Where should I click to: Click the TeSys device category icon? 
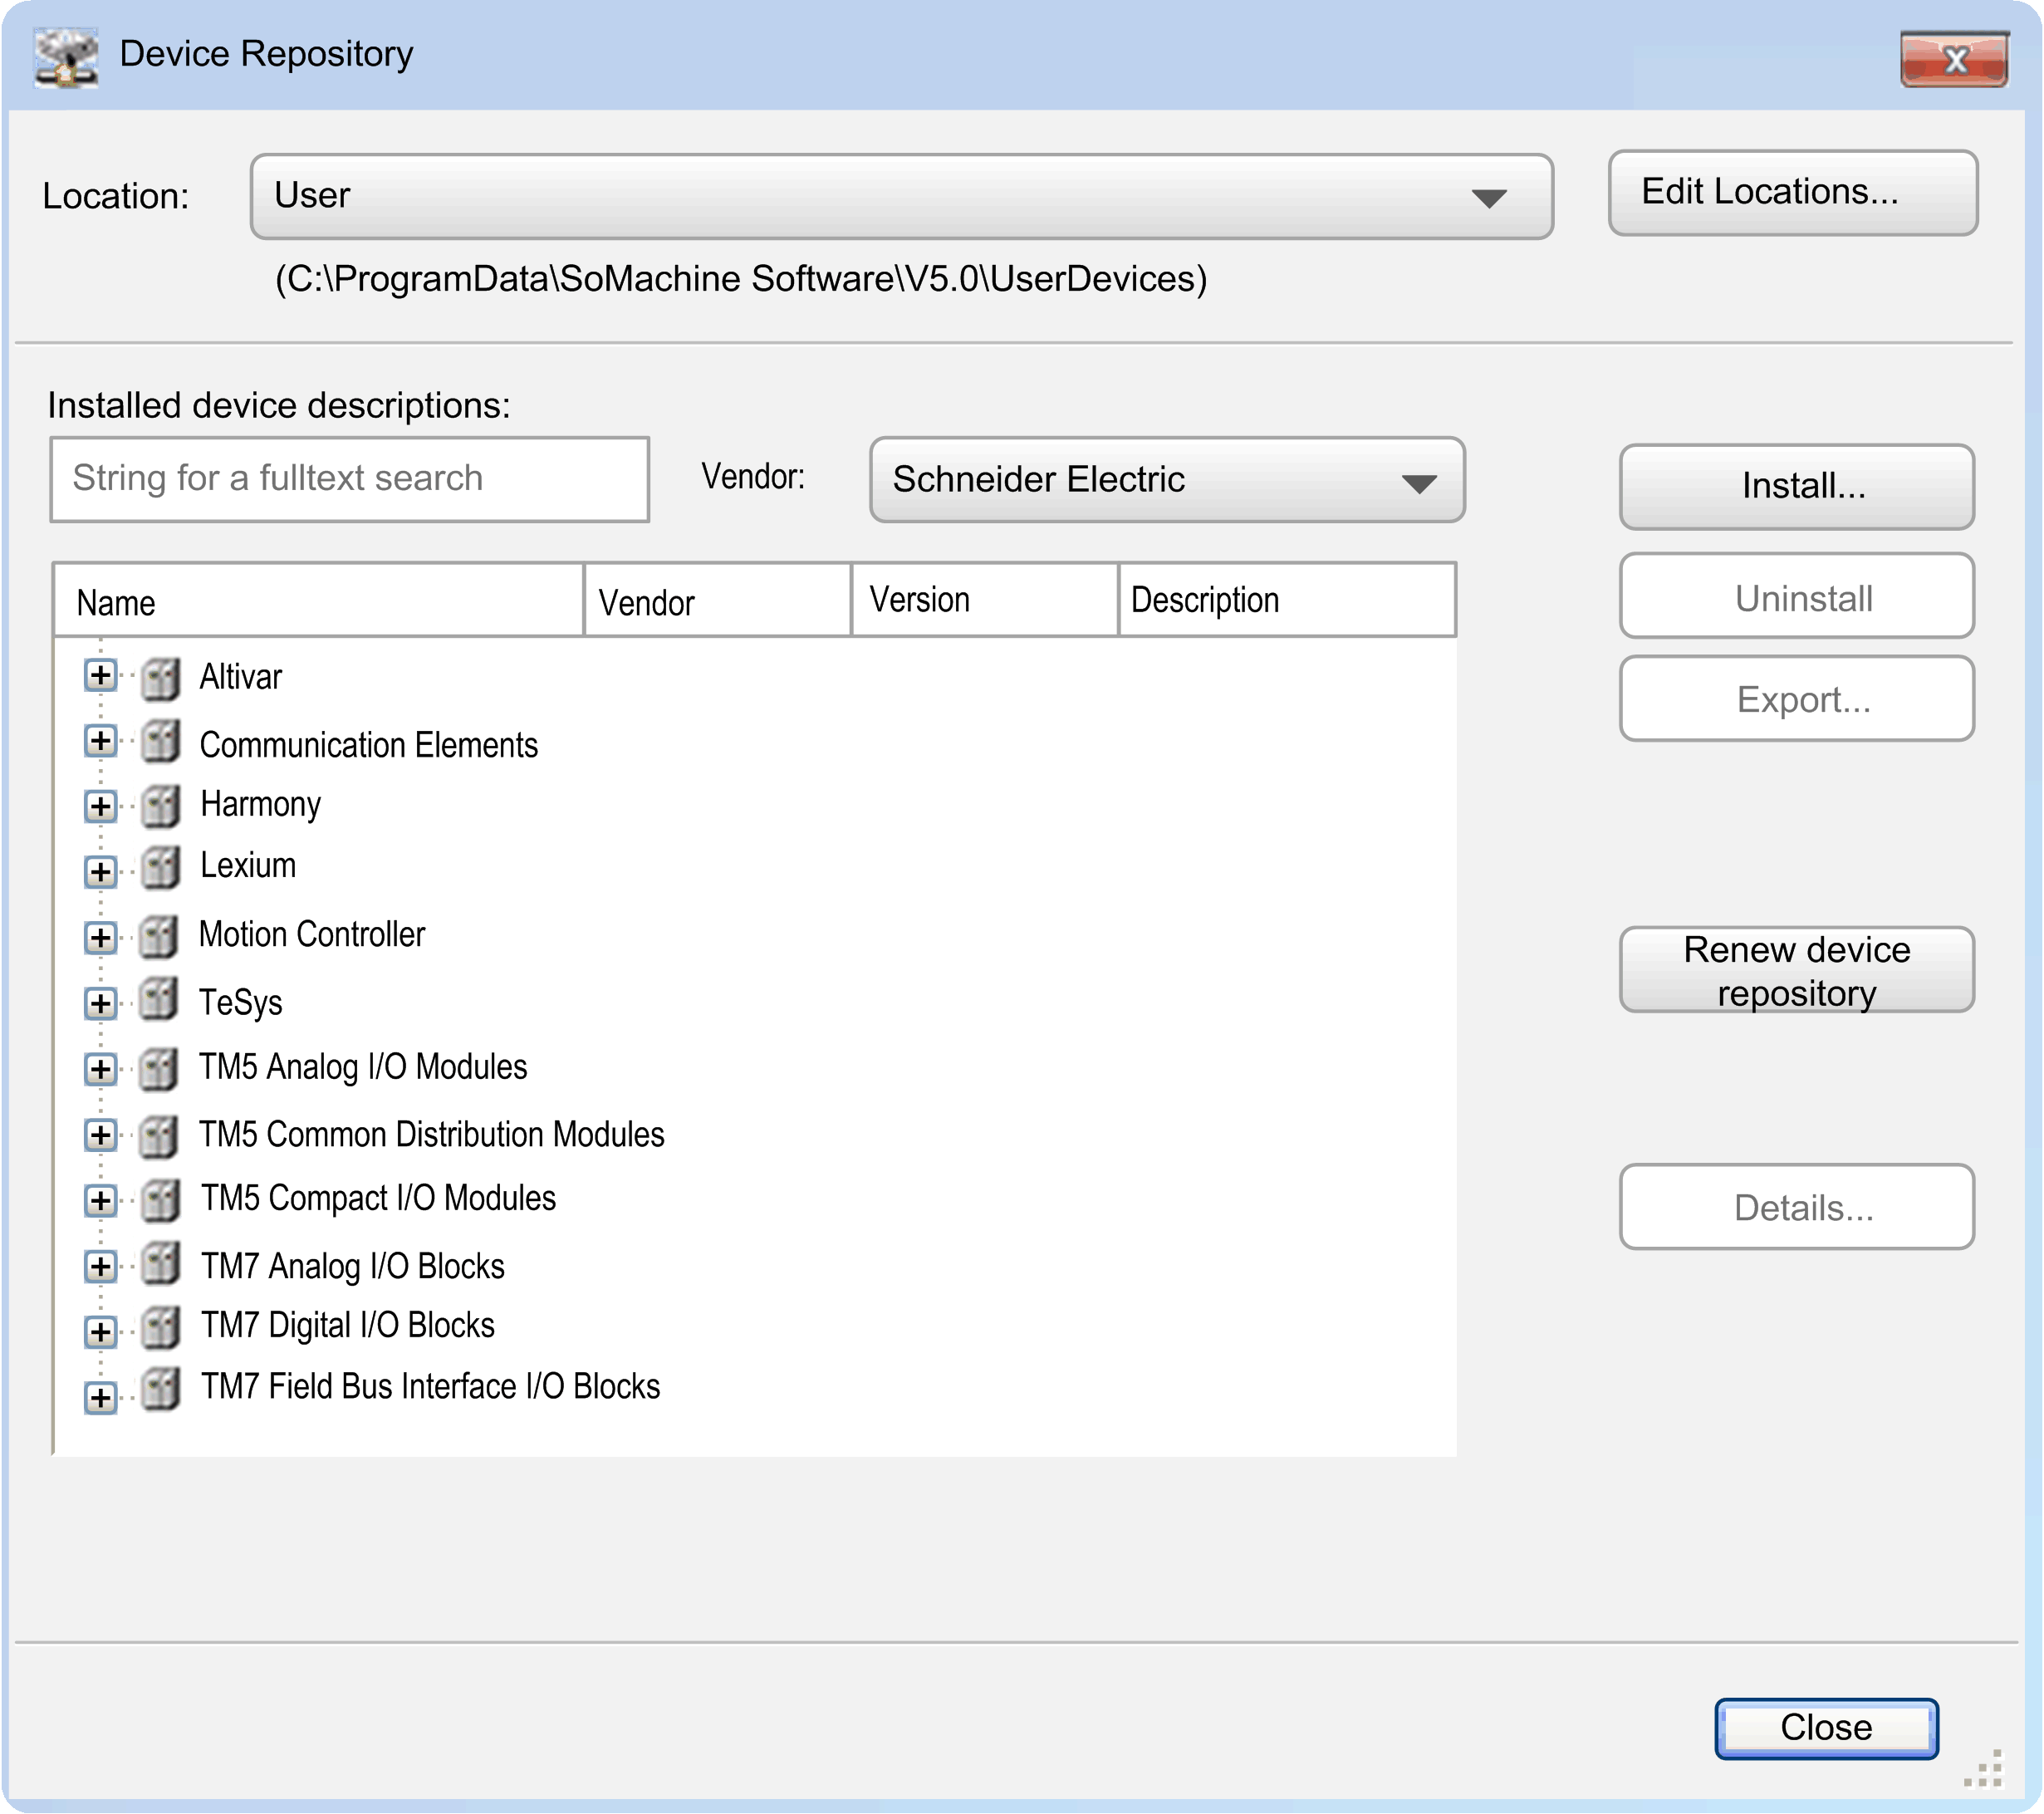click(x=159, y=999)
